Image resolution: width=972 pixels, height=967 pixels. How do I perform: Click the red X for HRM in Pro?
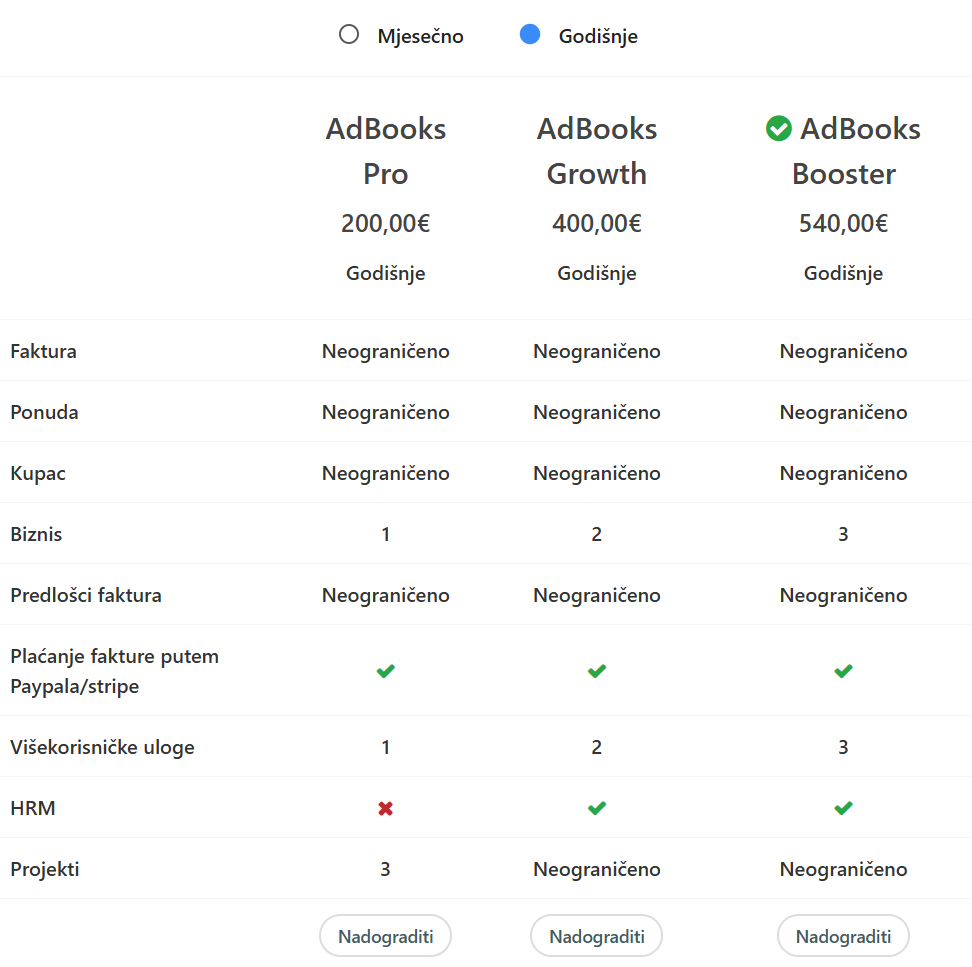[385, 808]
